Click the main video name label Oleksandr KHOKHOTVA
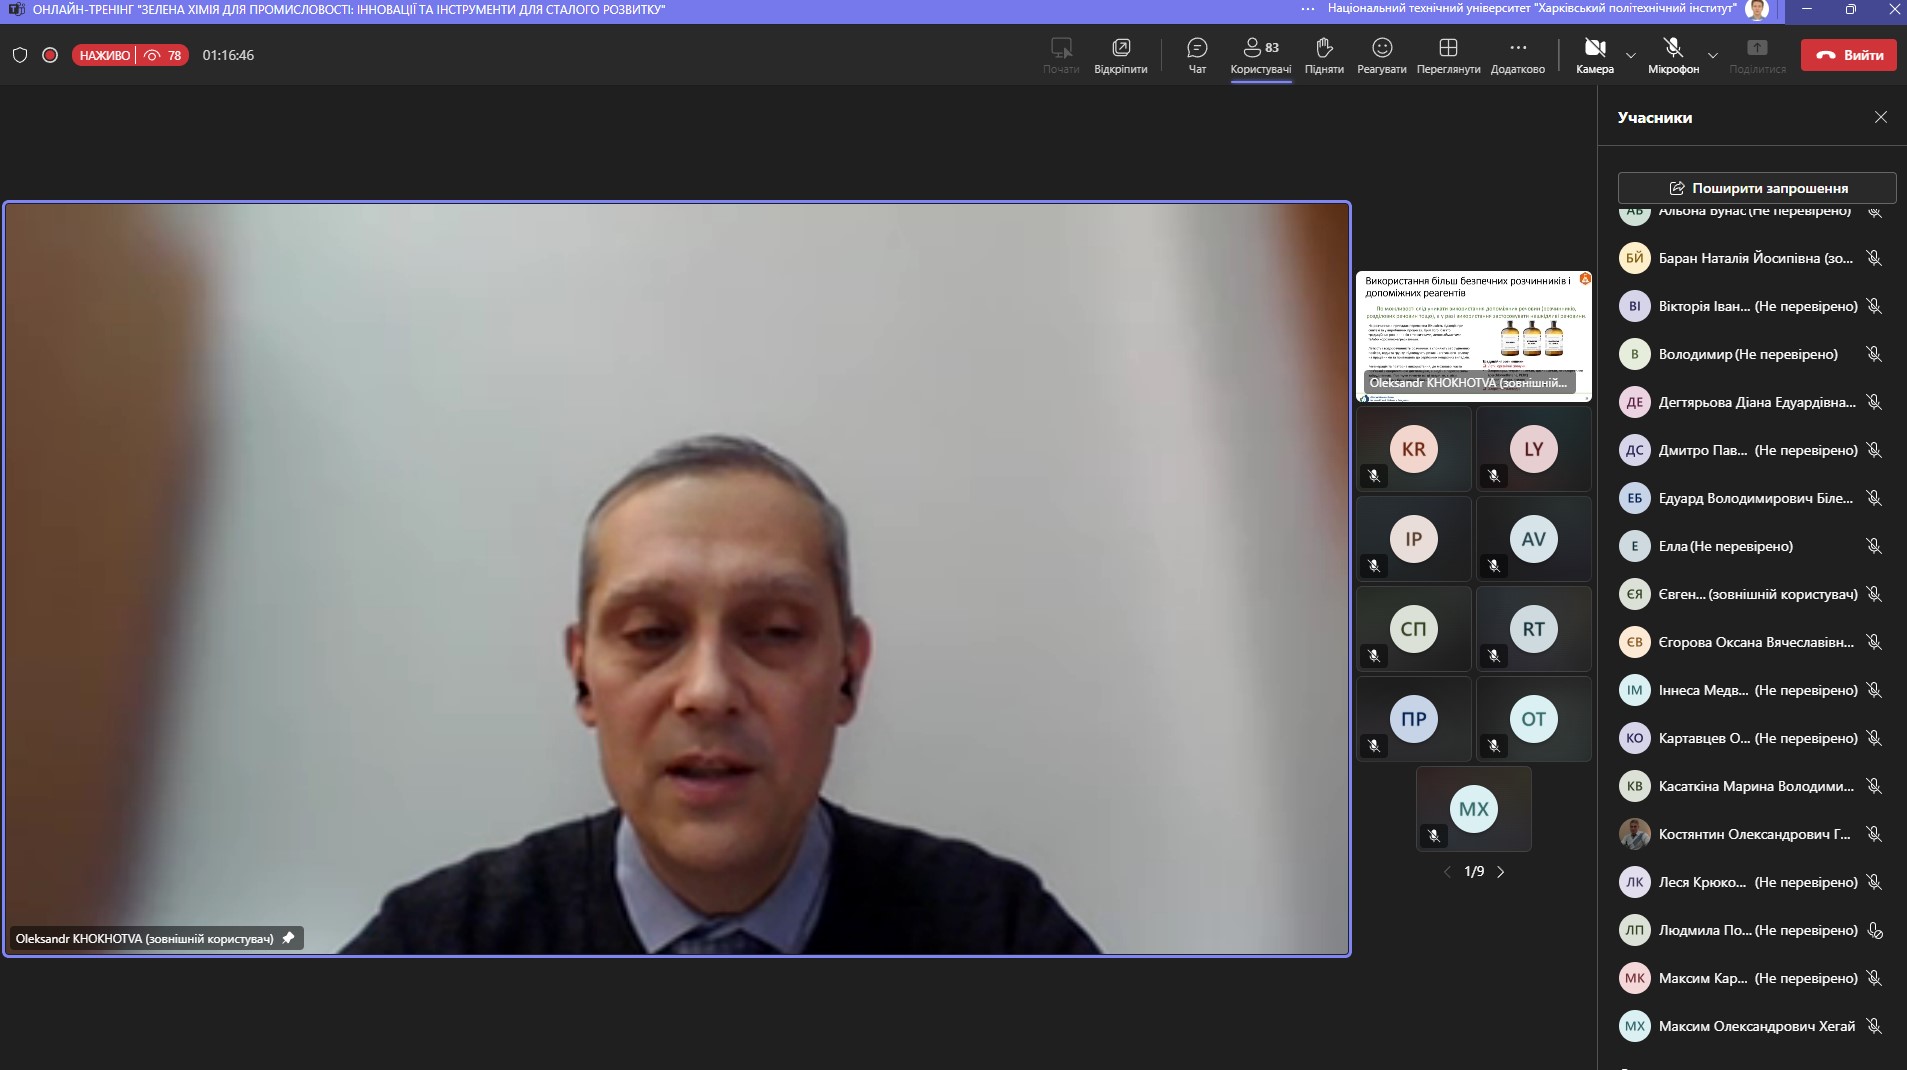 pyautogui.click(x=145, y=939)
